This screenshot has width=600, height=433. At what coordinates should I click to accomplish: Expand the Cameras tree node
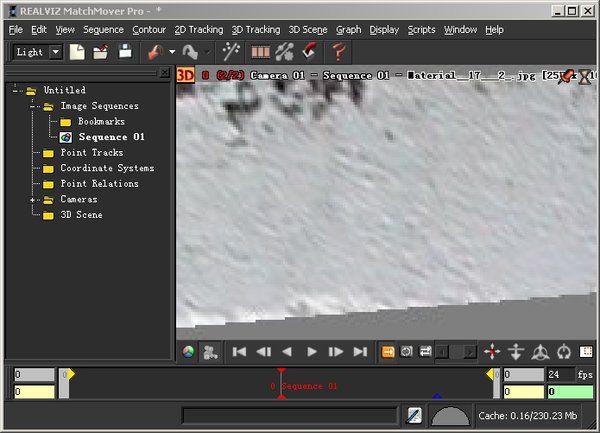pos(34,199)
